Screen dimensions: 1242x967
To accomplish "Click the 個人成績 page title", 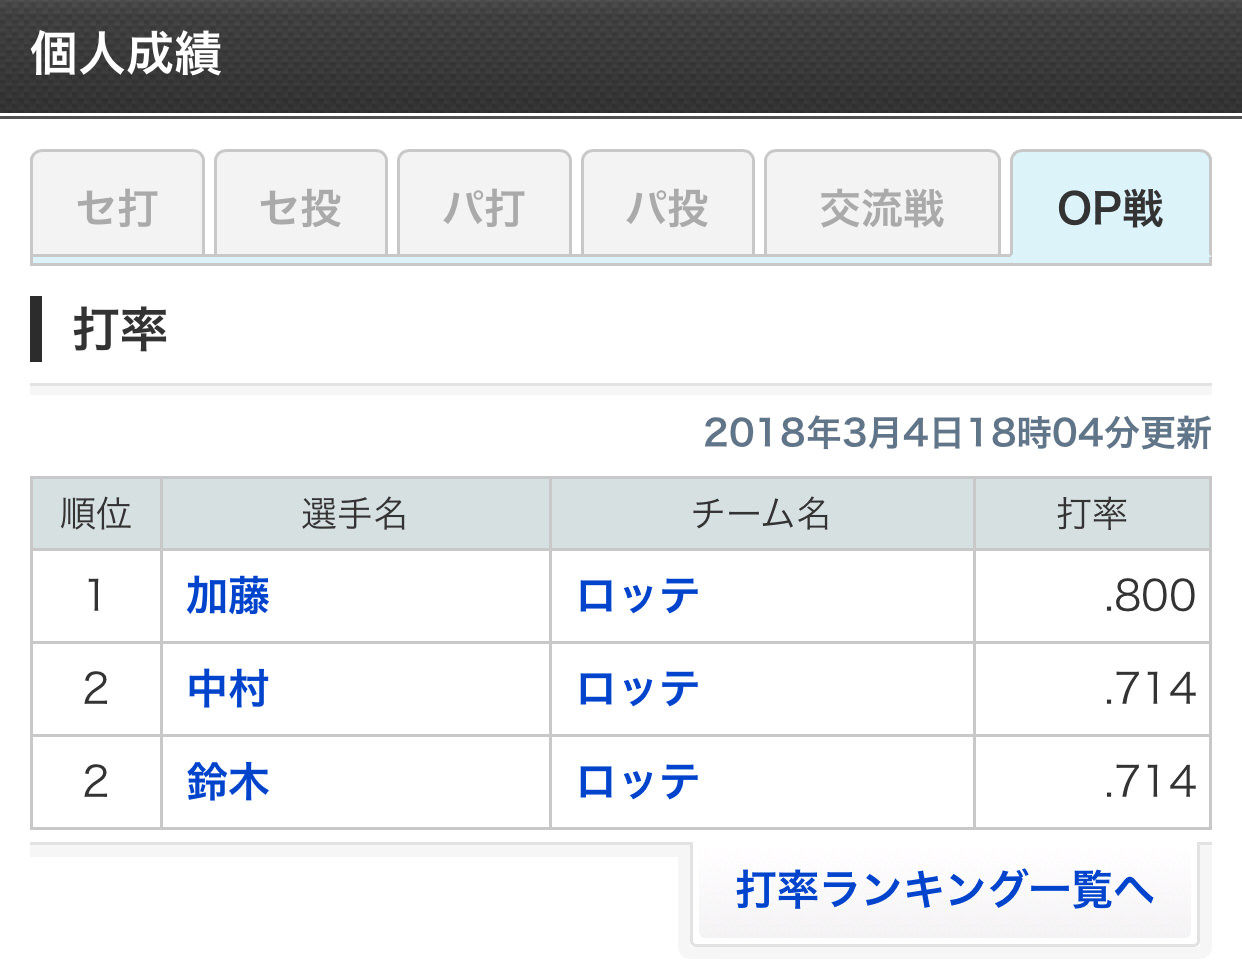I will coord(126,54).
